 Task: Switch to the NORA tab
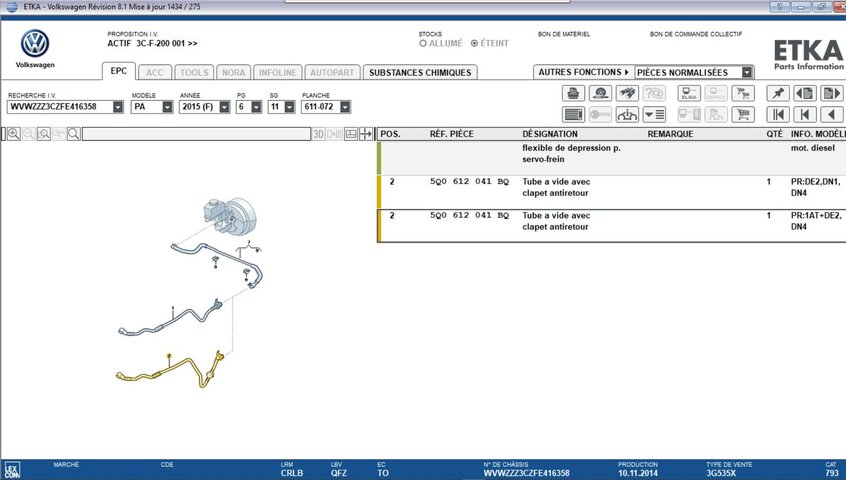tap(234, 73)
